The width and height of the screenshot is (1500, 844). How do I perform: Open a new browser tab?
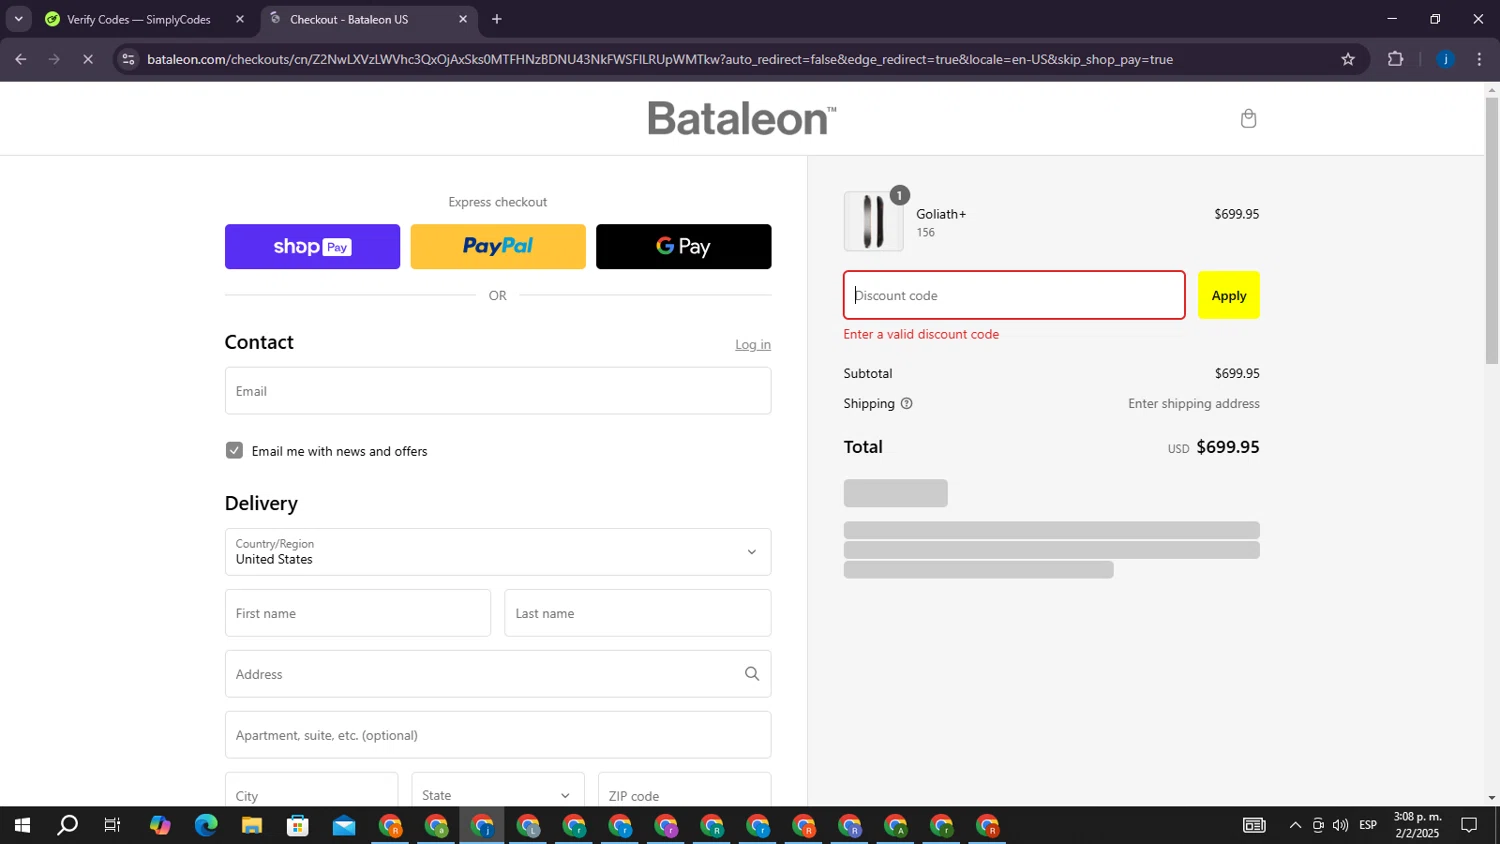[x=497, y=19]
